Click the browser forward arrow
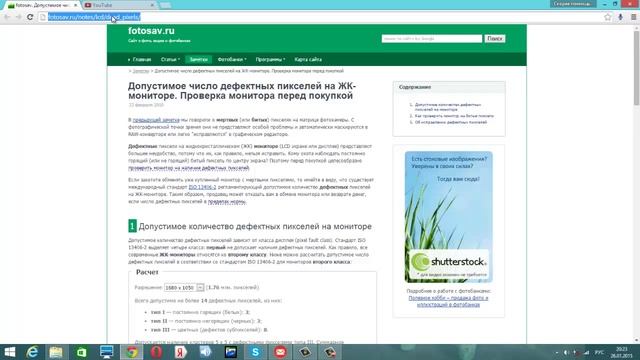Viewport: 640px width, 360px height. click(18, 17)
